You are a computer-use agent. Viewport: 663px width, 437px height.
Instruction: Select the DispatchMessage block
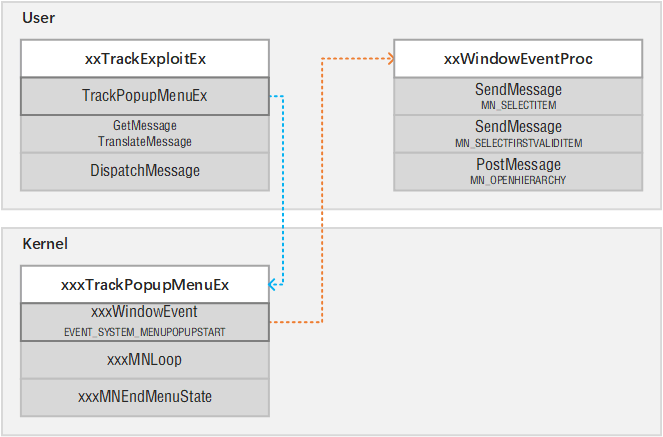pos(145,171)
